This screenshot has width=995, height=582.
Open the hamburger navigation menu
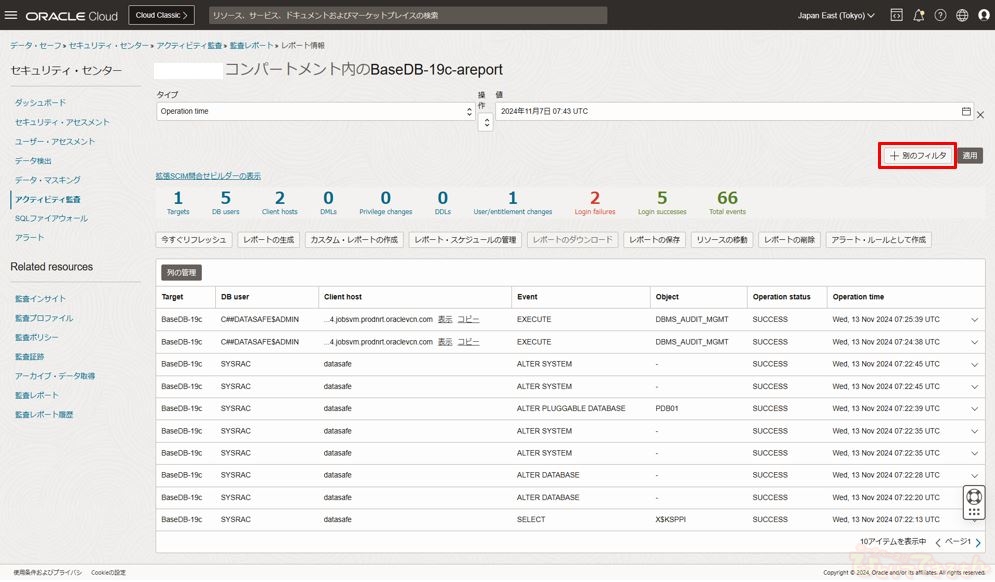pos(11,16)
